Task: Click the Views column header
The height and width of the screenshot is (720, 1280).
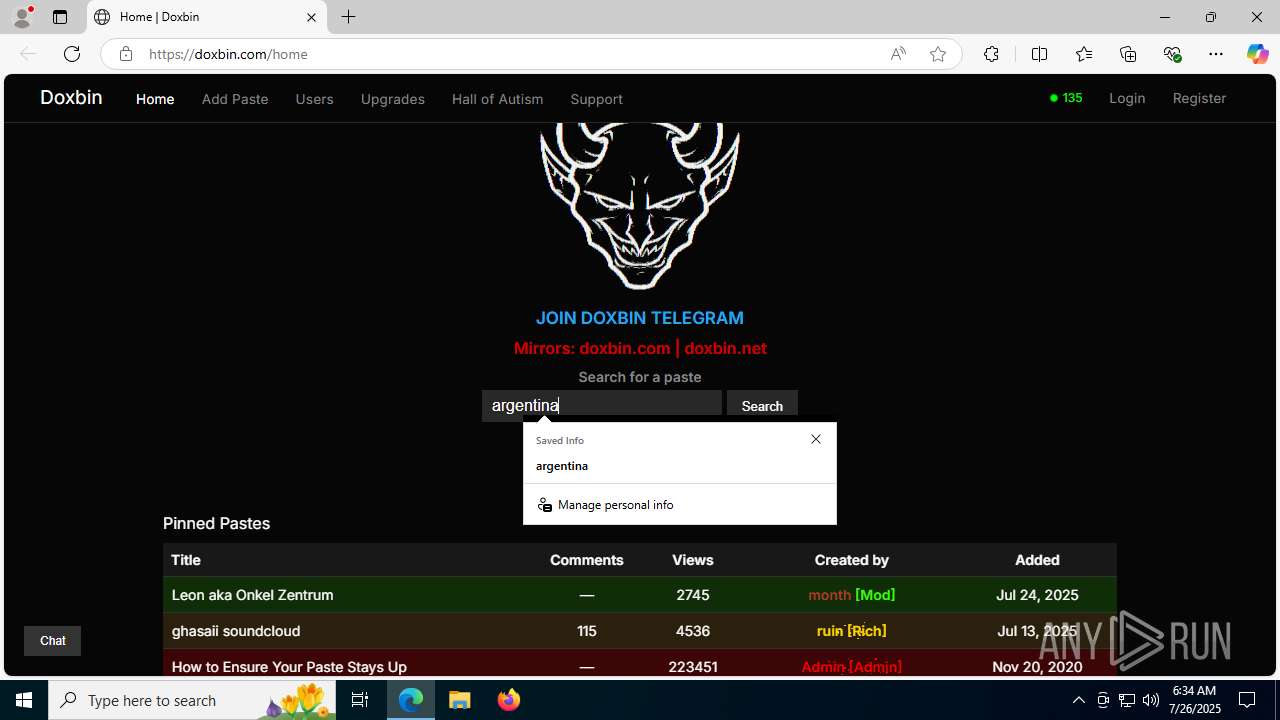Action: pyautogui.click(x=693, y=560)
